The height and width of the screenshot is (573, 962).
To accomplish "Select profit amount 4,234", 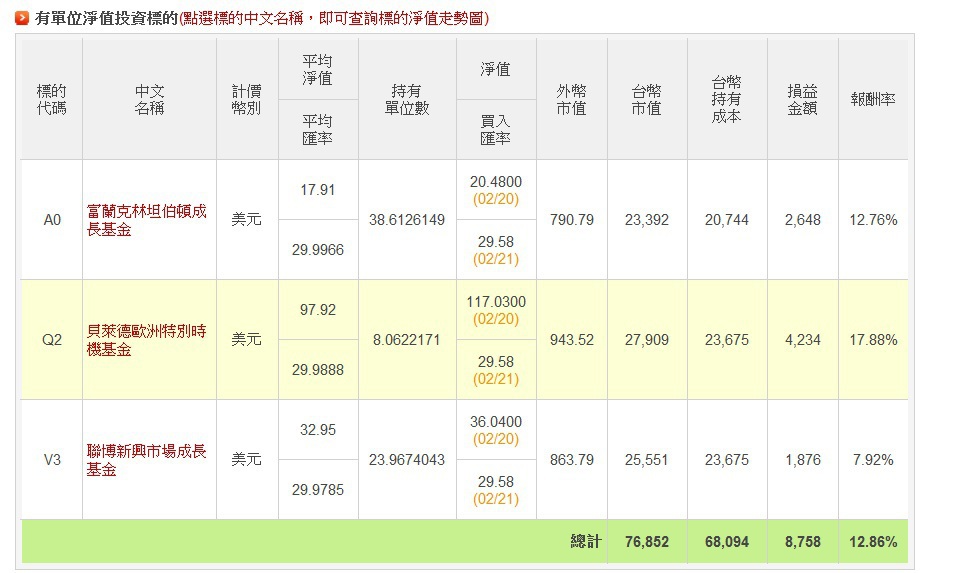I will tap(802, 340).
